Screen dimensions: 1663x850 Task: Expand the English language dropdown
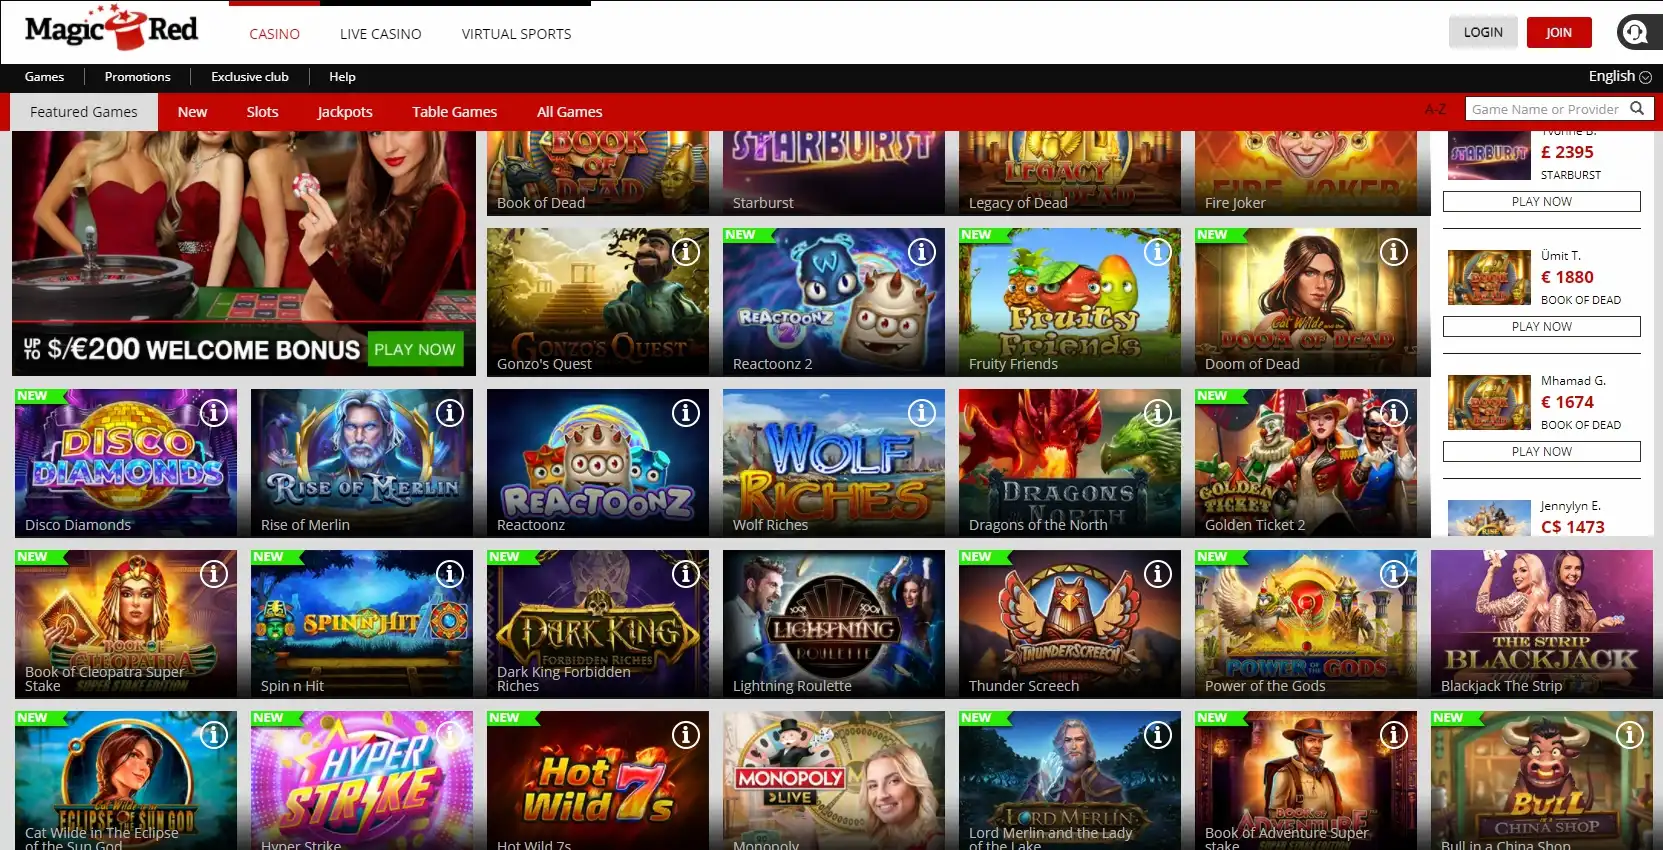click(1619, 77)
